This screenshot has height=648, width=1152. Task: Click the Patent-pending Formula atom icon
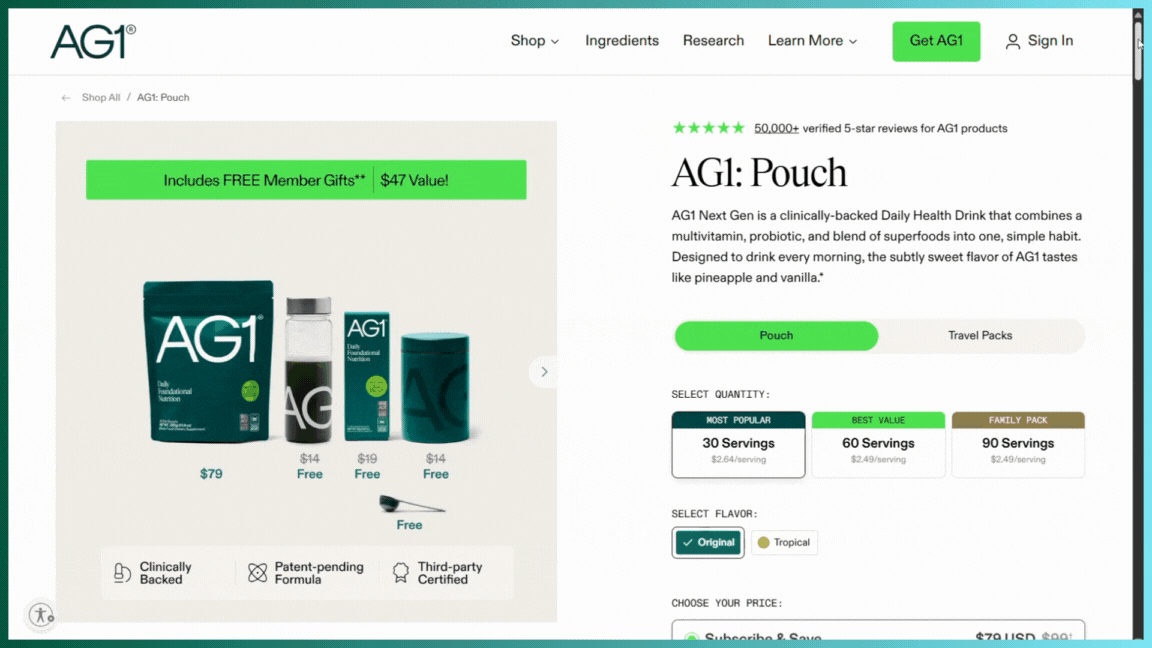pos(257,573)
